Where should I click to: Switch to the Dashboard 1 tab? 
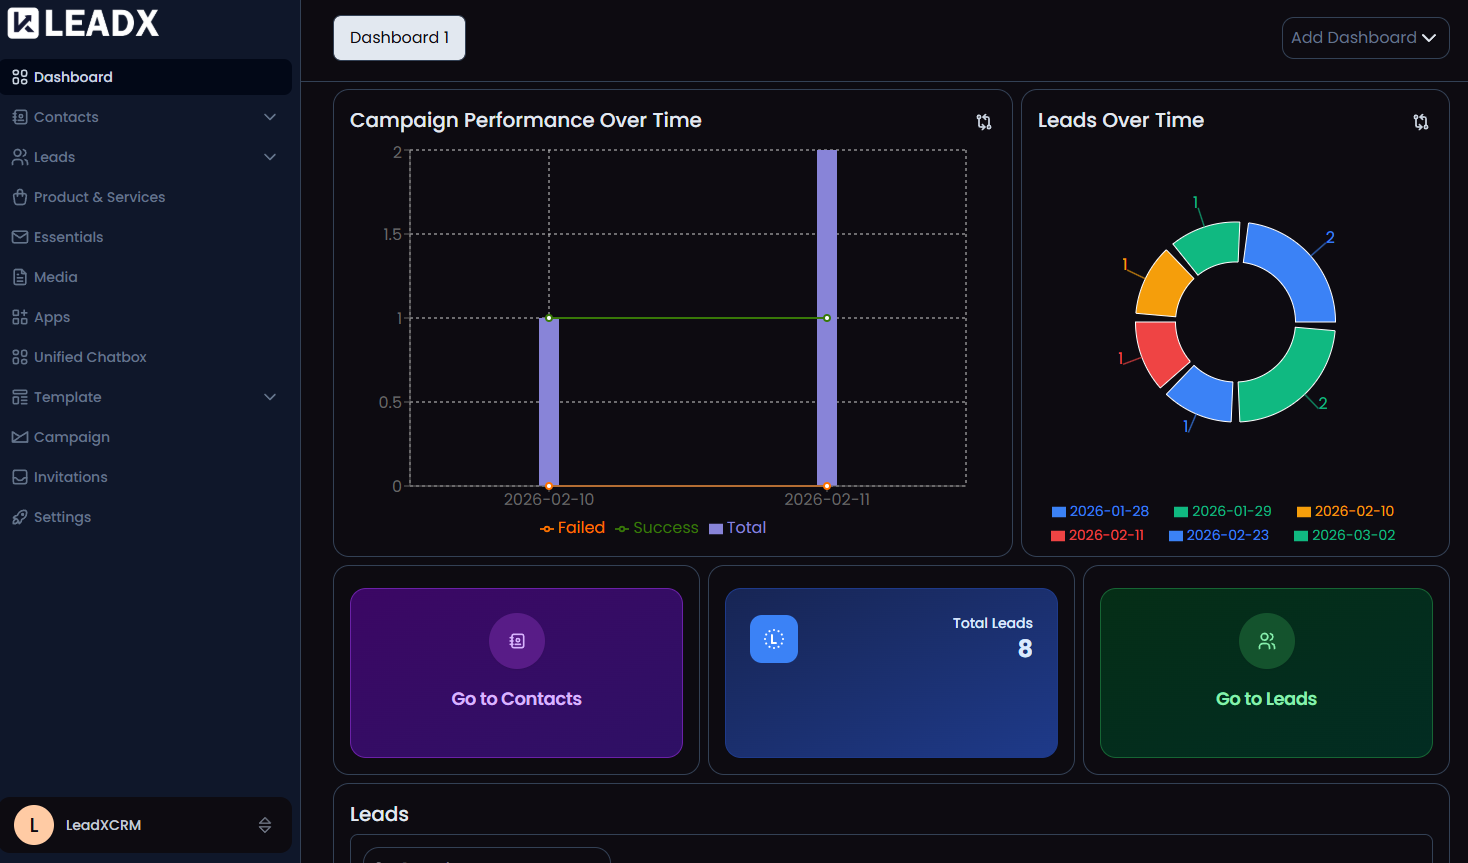[x=398, y=37]
